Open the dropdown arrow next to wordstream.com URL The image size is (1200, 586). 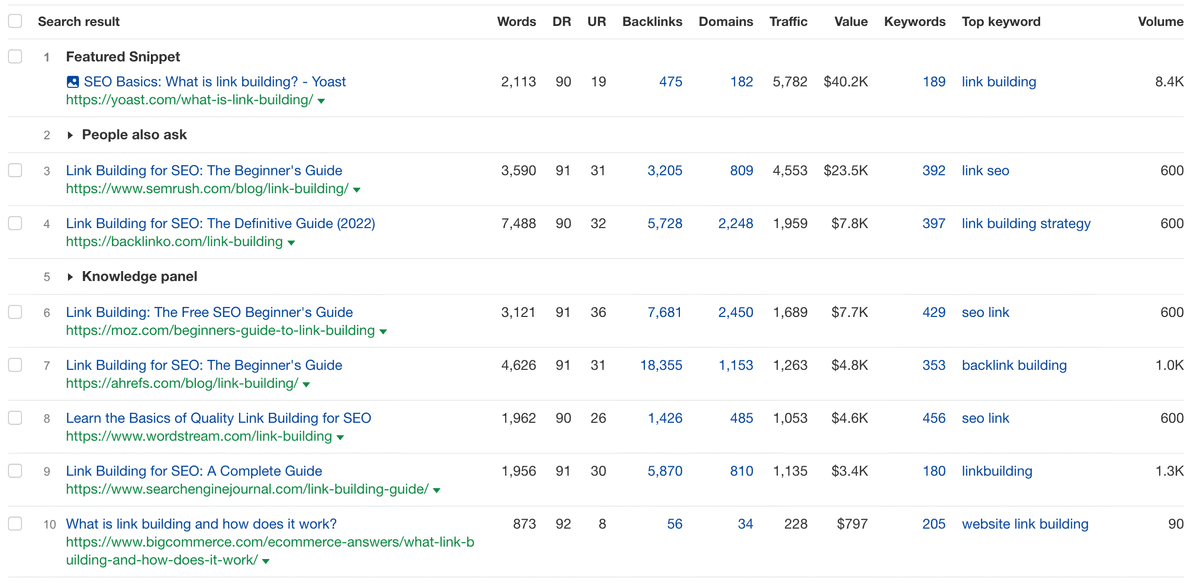[x=340, y=437]
